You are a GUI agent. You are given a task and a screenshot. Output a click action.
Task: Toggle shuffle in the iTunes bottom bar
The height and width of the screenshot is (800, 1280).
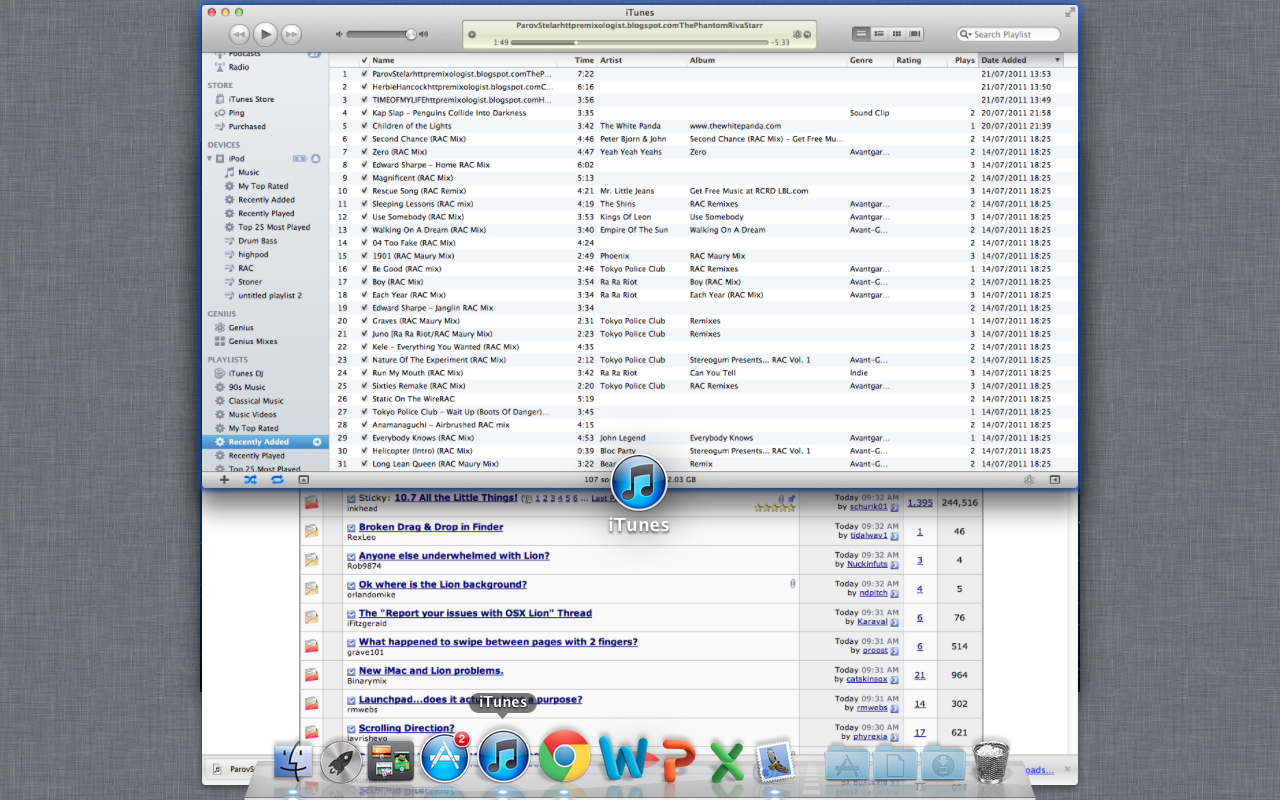250,479
